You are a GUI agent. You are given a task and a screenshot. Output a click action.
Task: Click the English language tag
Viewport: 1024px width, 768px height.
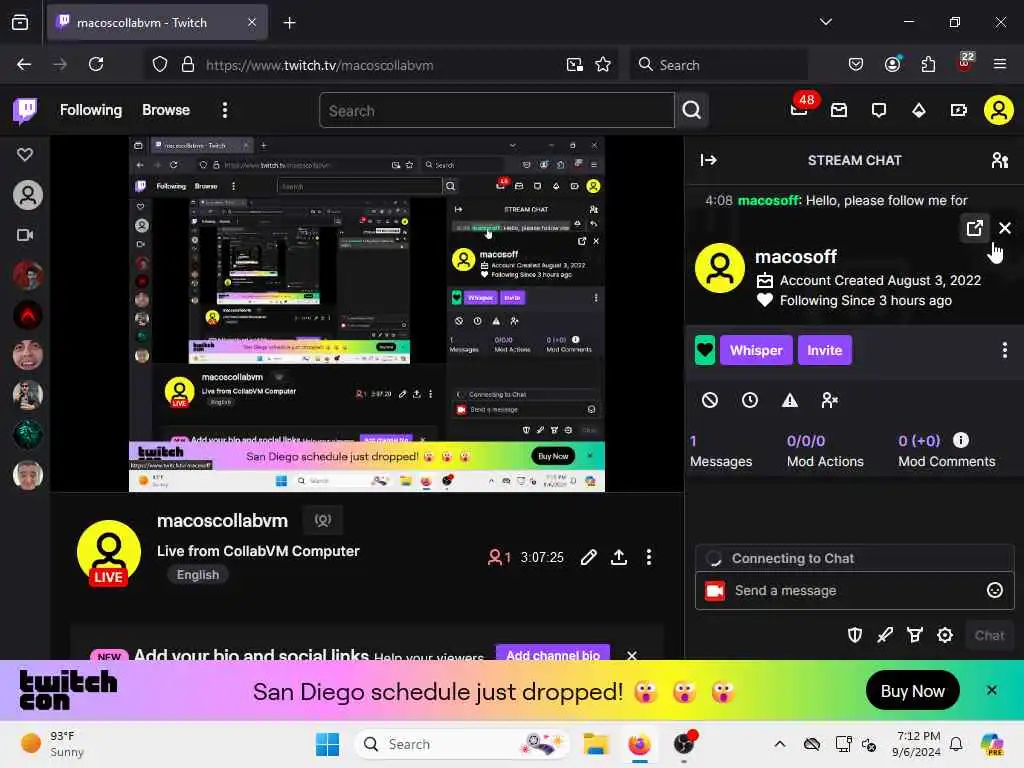(x=198, y=575)
